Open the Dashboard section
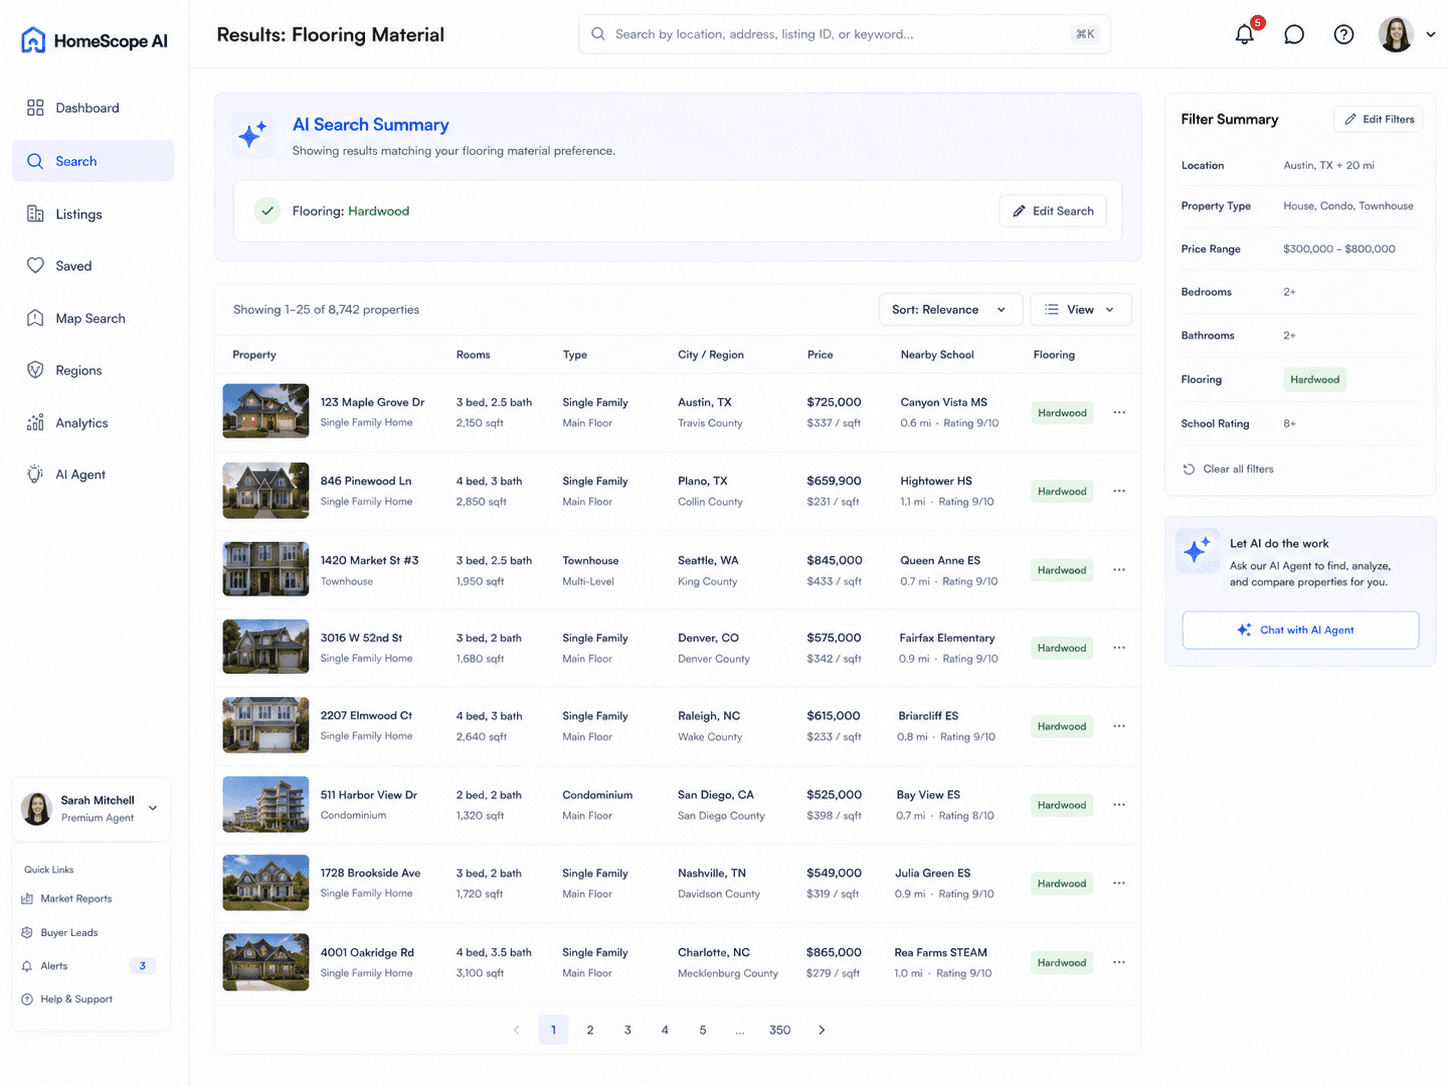 coord(93,108)
